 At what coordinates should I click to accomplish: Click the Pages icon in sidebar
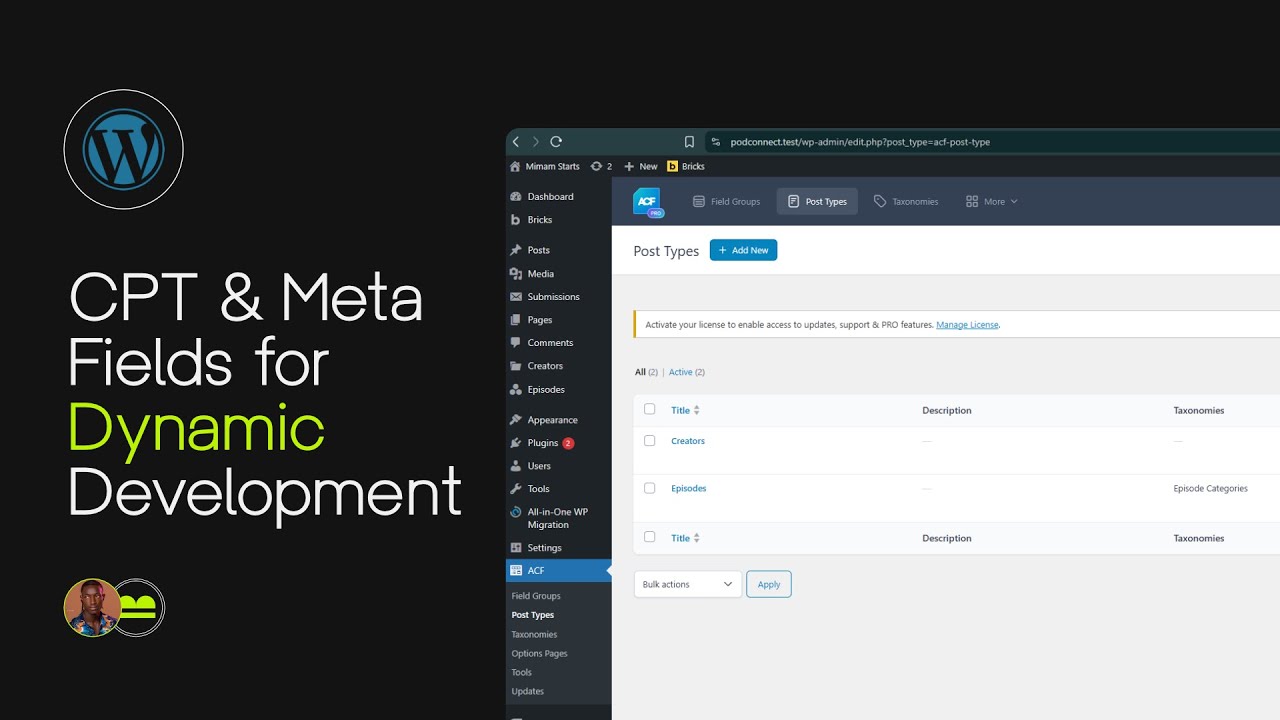[x=516, y=320]
